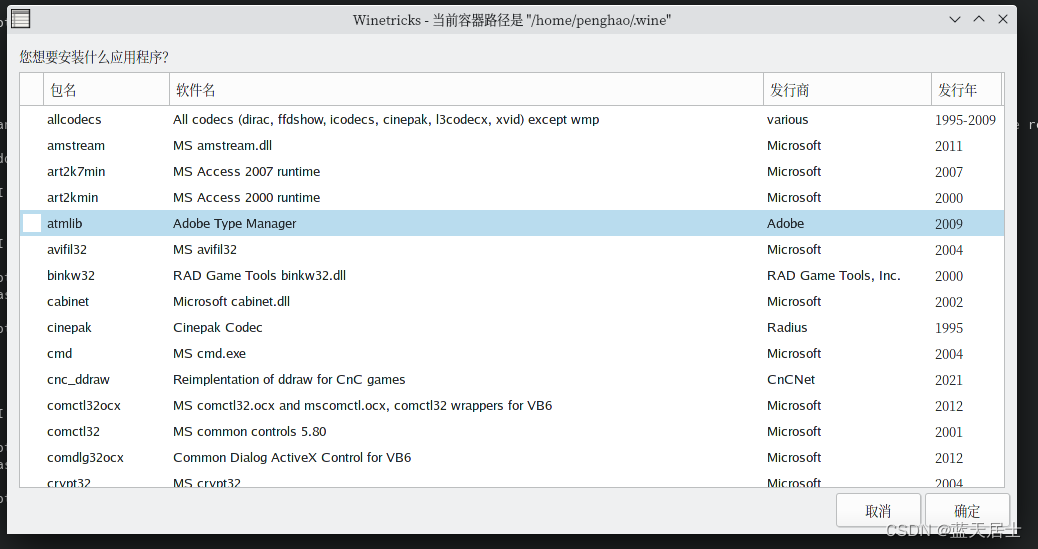Click year '2002' in cabinet row
The width and height of the screenshot is (1038, 549).
tap(949, 302)
